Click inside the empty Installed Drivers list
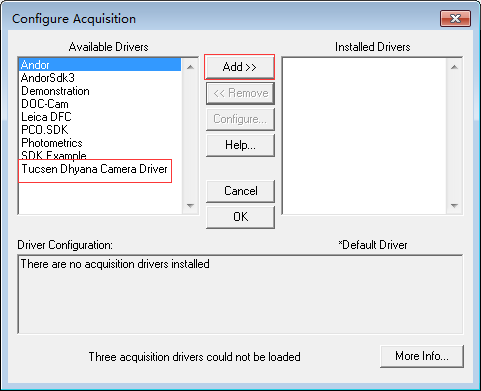The height and width of the screenshot is (391, 481). 364,136
